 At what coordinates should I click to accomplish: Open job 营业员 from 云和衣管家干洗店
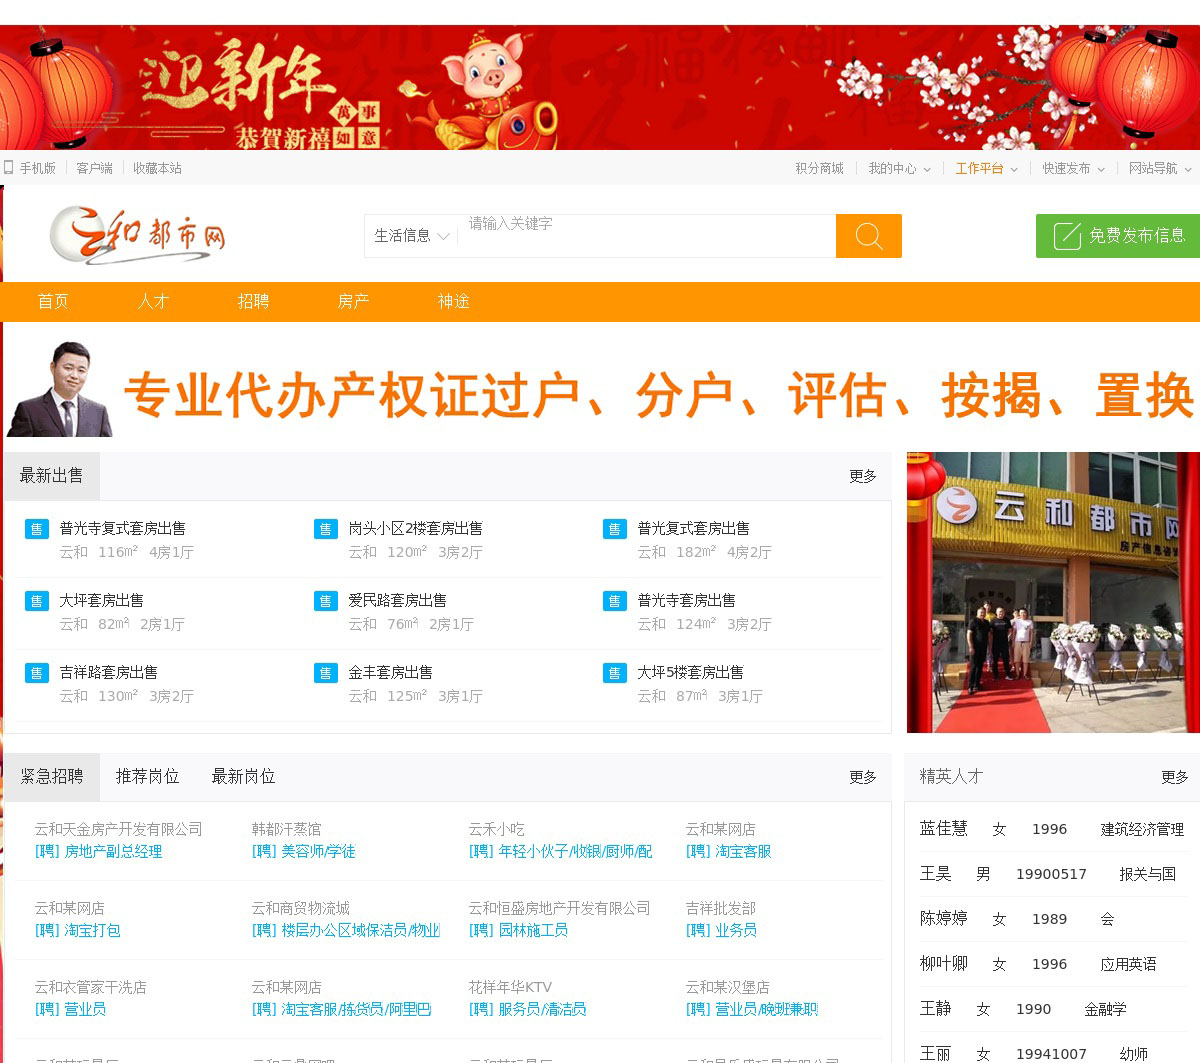(x=70, y=1010)
